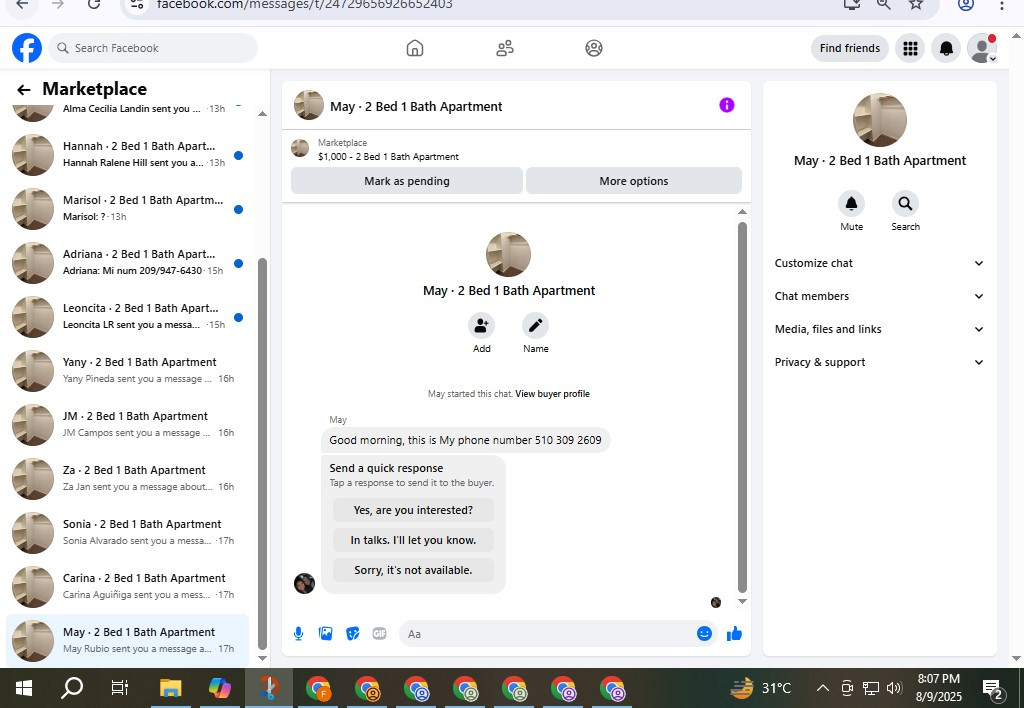Open the Friends icon in top navigation

pos(505,48)
